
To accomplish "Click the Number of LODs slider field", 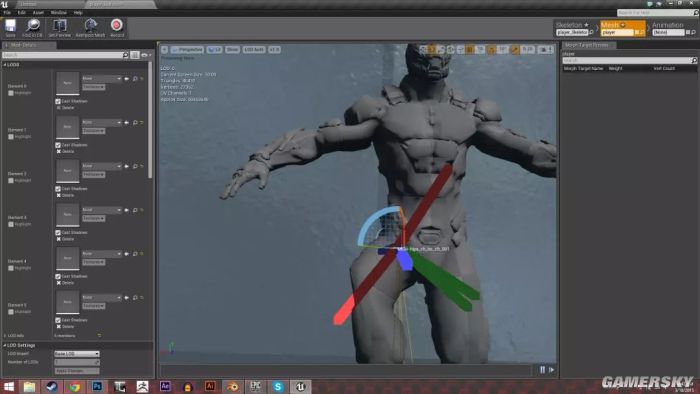I will [x=77, y=362].
